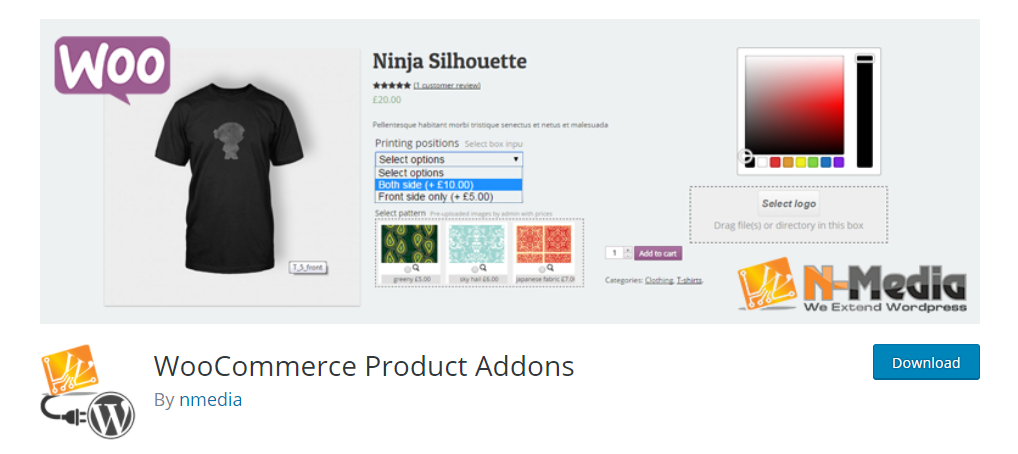Open the nmedia author link
This screenshot has height=454, width=1018.
pos(210,399)
